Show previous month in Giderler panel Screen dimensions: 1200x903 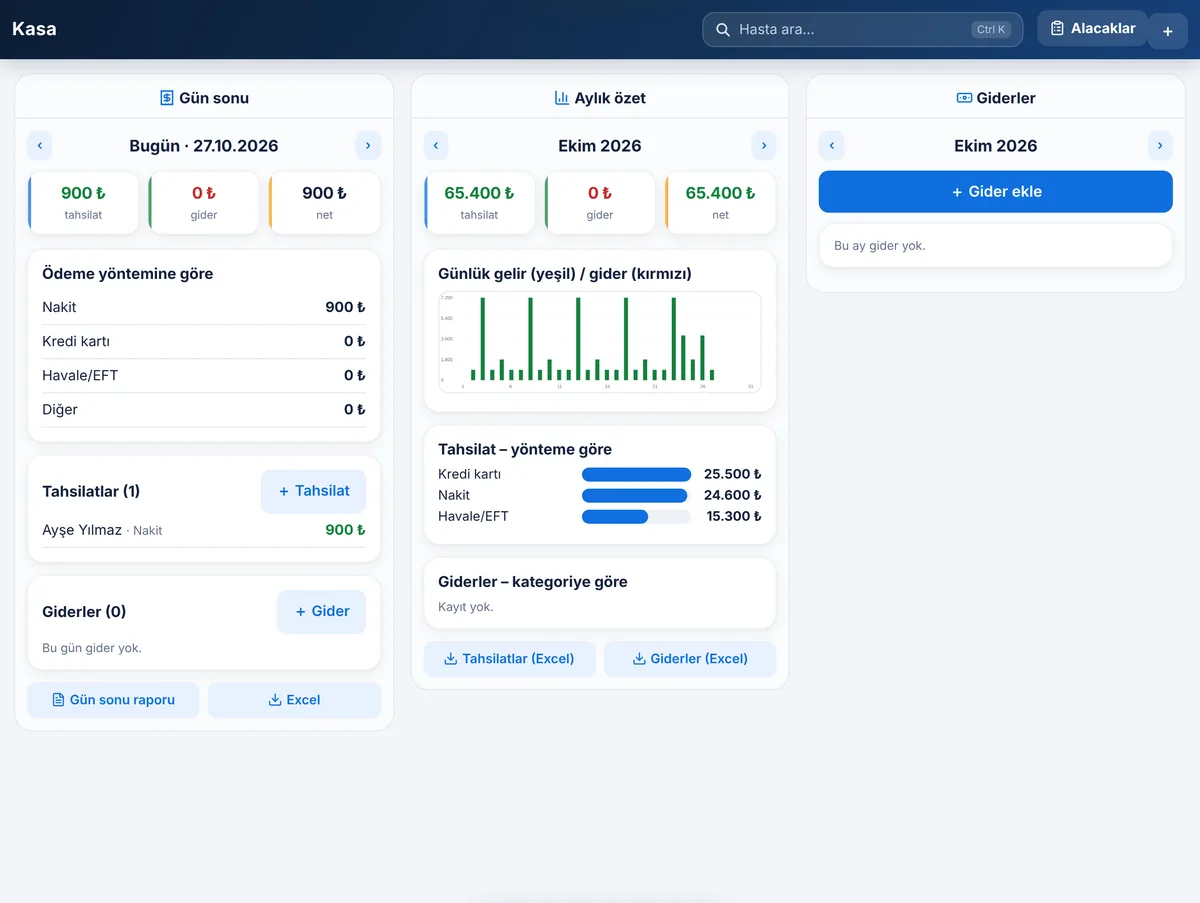832,146
